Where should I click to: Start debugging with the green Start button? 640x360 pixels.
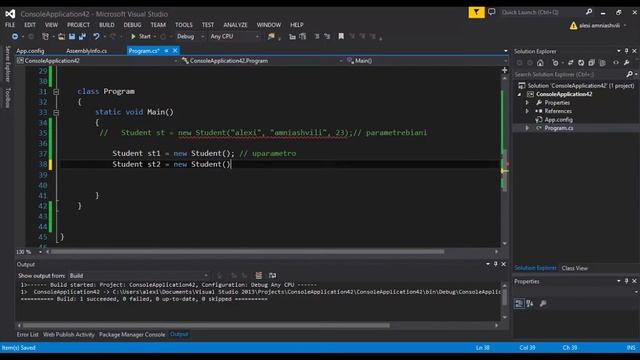click(140, 36)
